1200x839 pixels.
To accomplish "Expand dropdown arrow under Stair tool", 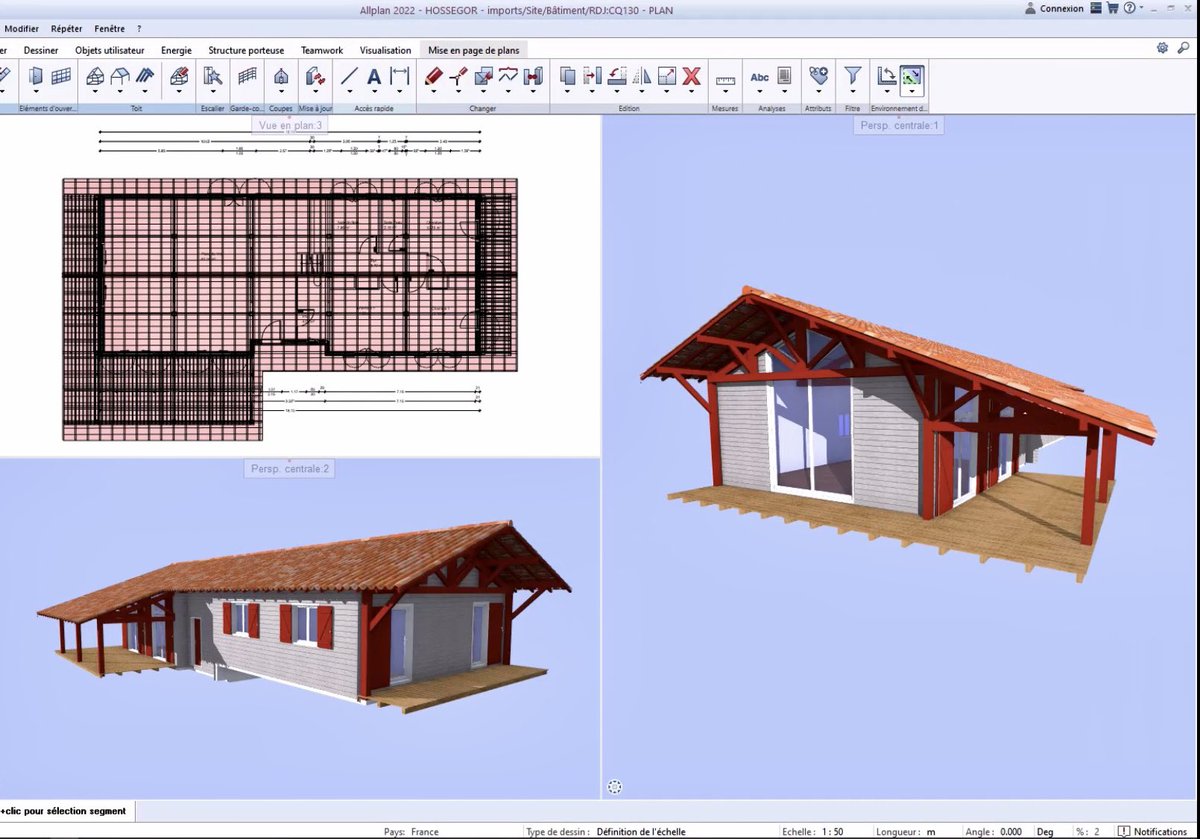I will [x=213, y=93].
